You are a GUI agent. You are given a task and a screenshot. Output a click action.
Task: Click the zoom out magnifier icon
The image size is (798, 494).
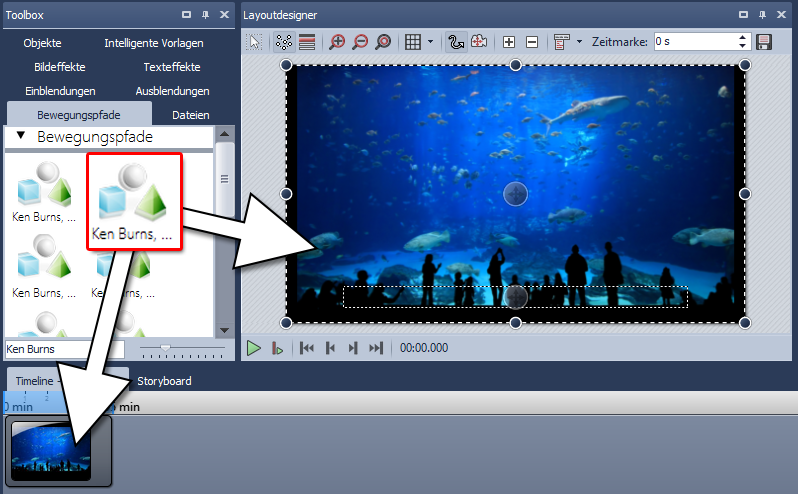coord(360,42)
